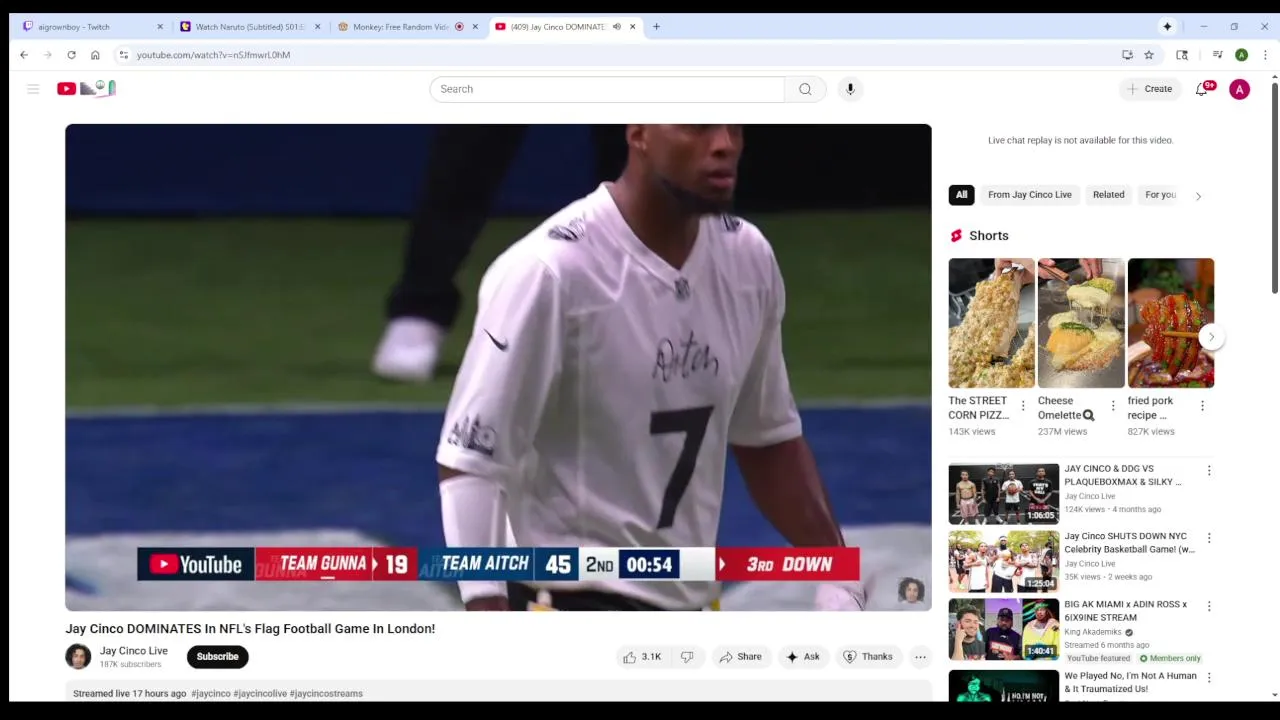Click the channel watermark in the video corner
This screenshot has width=1280, height=720.
(x=910, y=590)
